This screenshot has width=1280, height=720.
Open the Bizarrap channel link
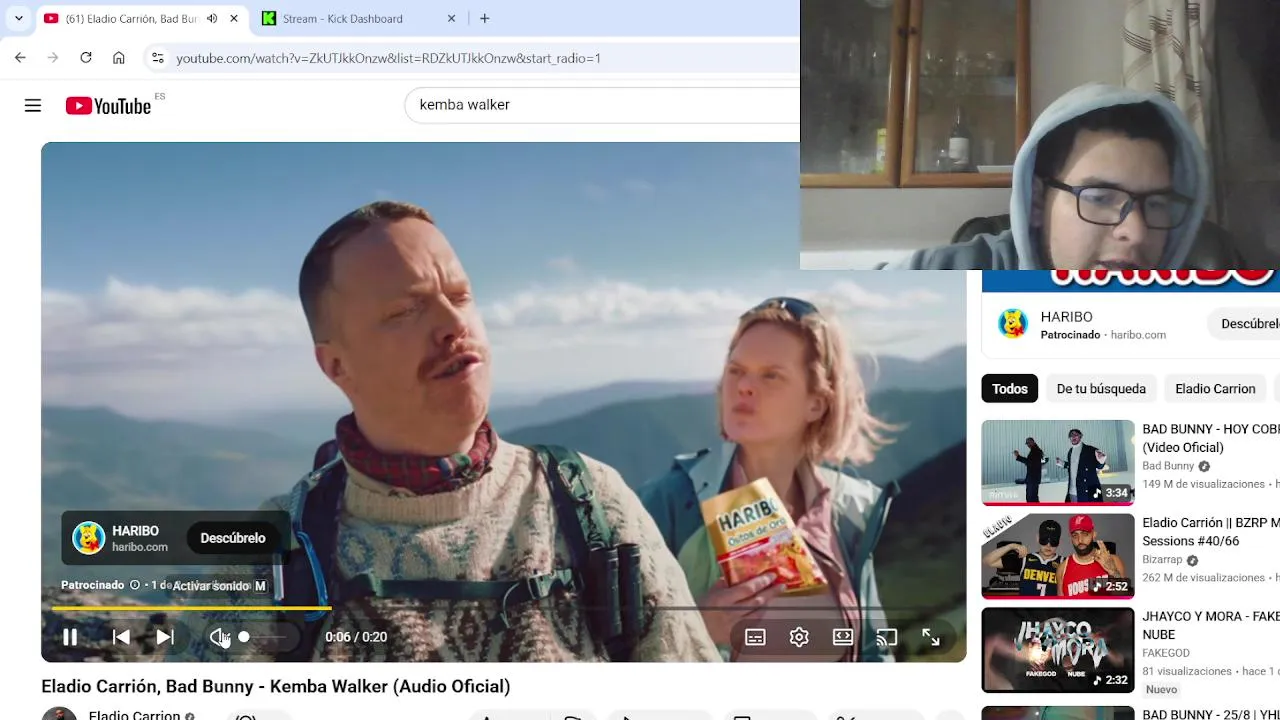[x=1162, y=560]
